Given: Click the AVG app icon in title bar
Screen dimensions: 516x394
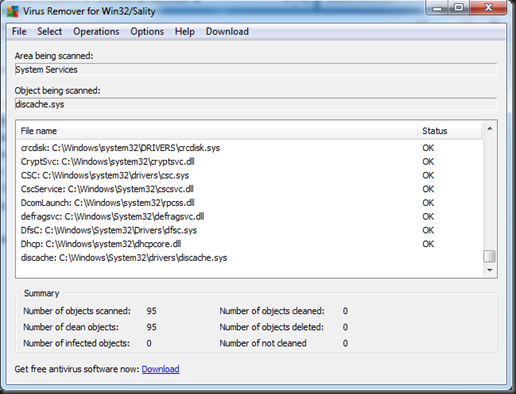Looking at the screenshot, I should point(13,11).
